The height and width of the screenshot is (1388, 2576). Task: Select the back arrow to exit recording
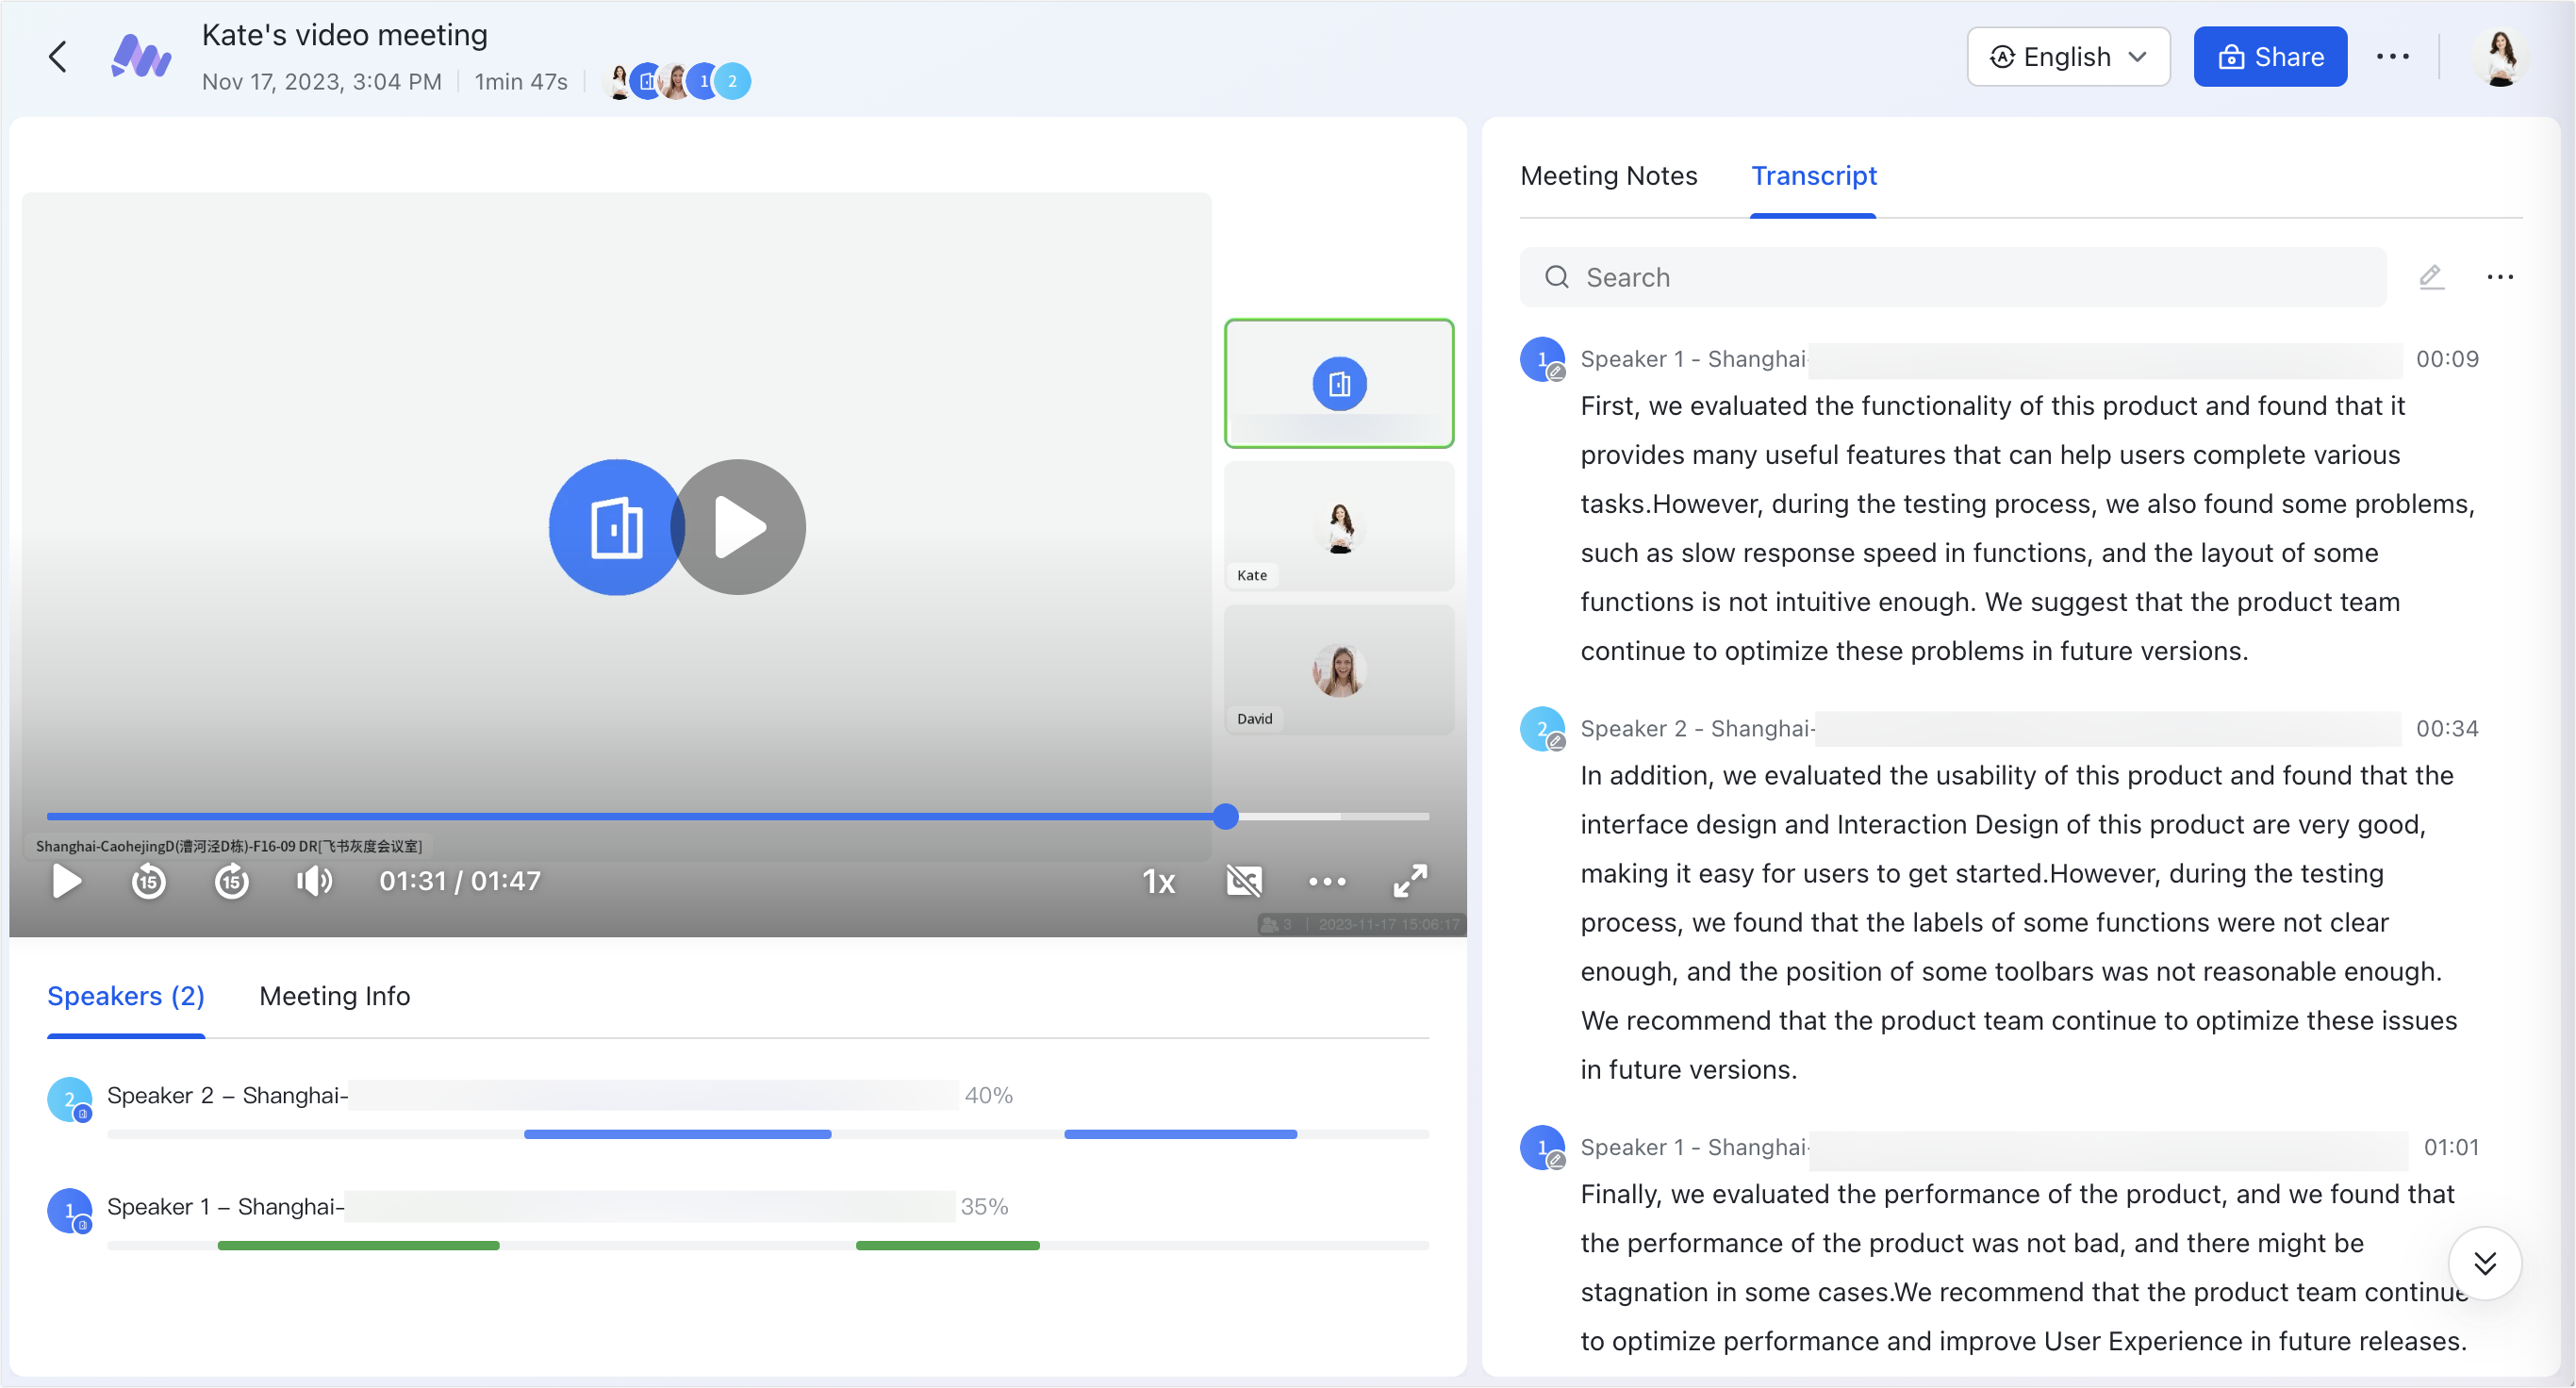(x=57, y=57)
